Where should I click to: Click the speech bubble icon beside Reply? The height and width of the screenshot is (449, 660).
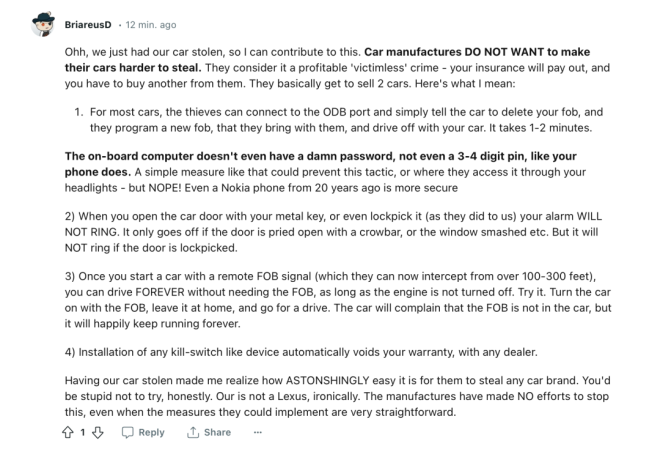click(x=127, y=433)
